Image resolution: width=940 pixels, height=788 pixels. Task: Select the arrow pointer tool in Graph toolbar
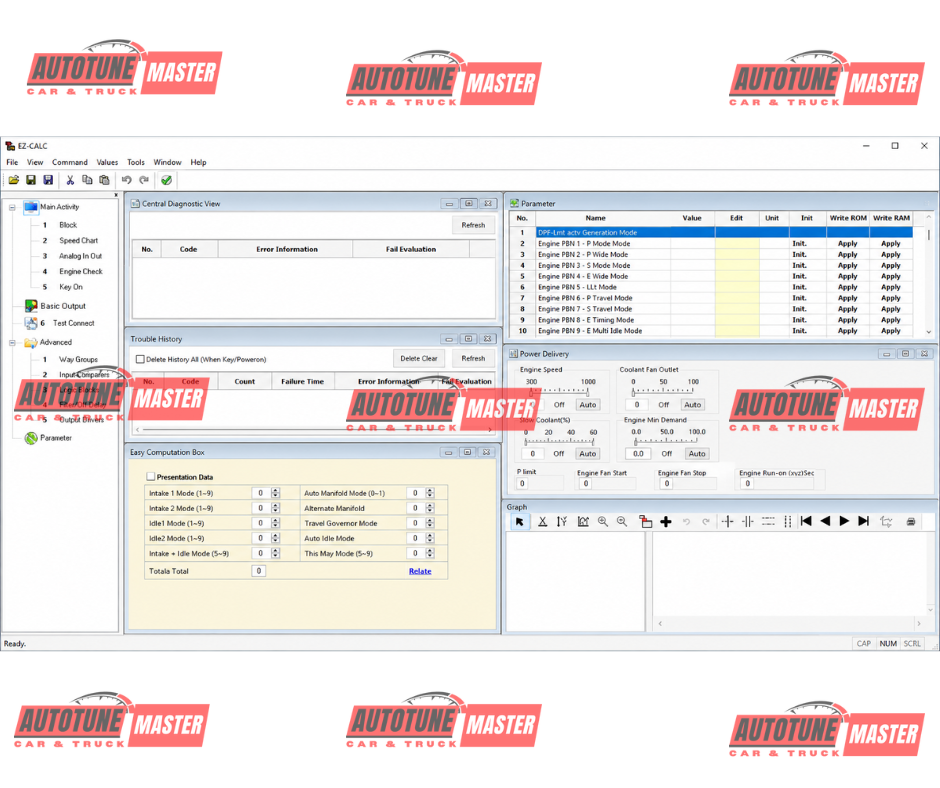tap(519, 522)
